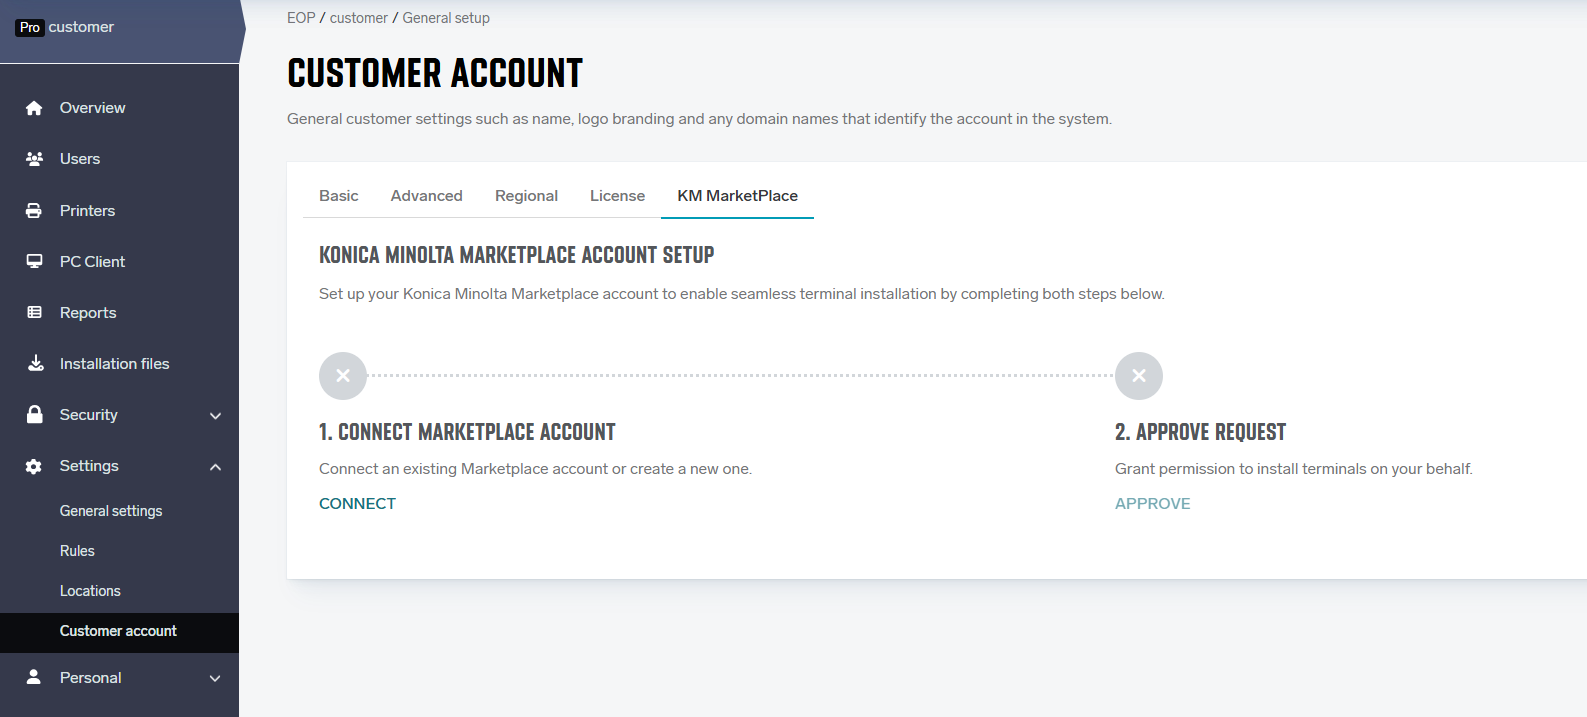Expand the Personal menu chevron
This screenshot has height=717, width=1587.
(x=215, y=678)
